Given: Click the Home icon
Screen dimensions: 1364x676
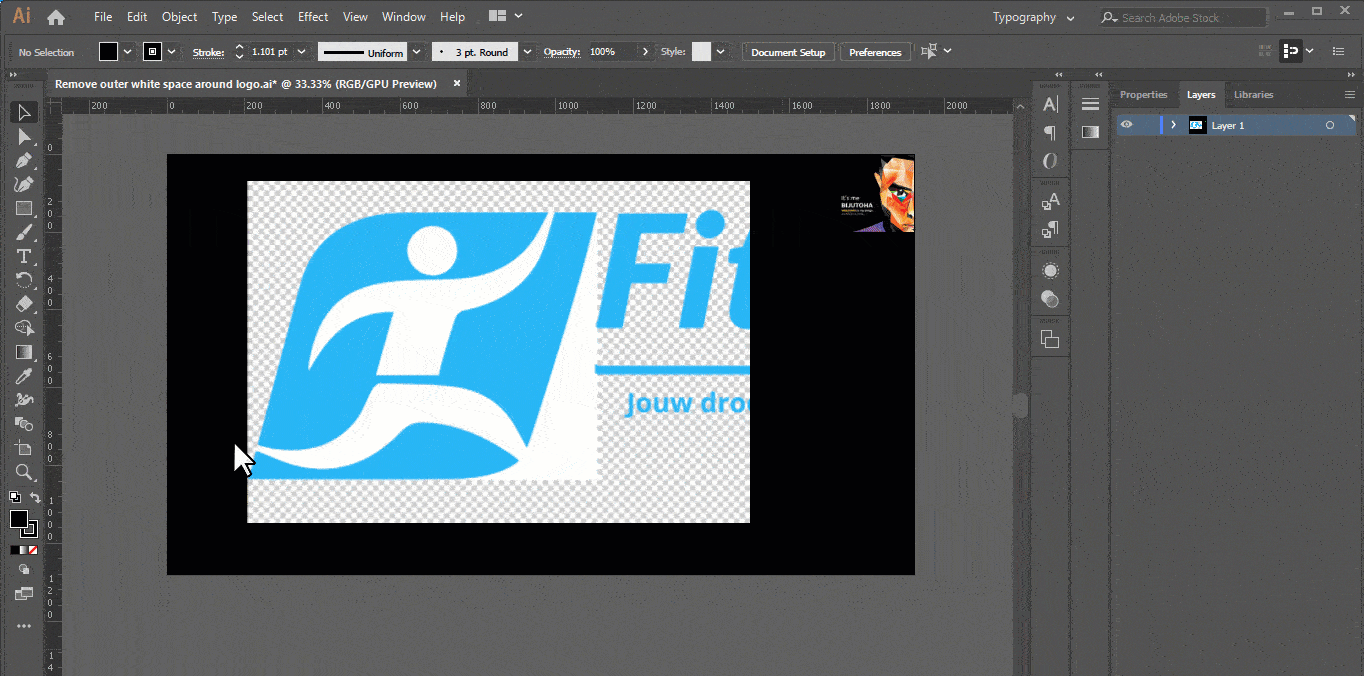Looking at the screenshot, I should [x=56, y=17].
